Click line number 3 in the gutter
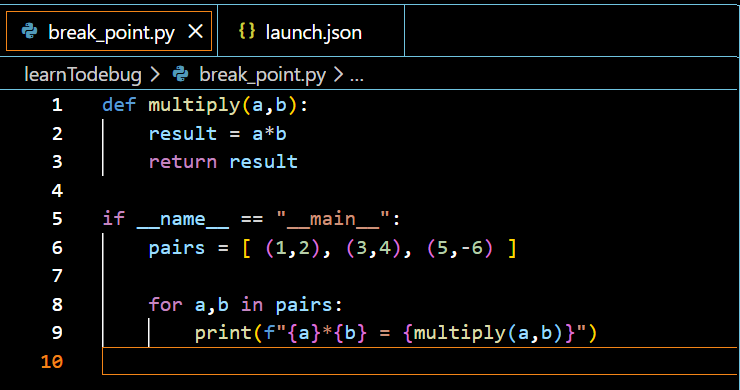740x390 pixels. pyautogui.click(x=57, y=162)
